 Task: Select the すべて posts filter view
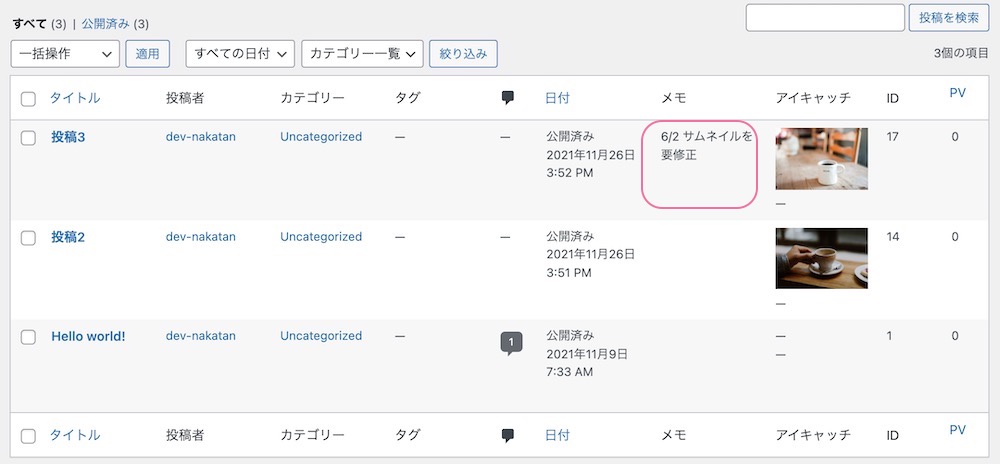[x=29, y=24]
